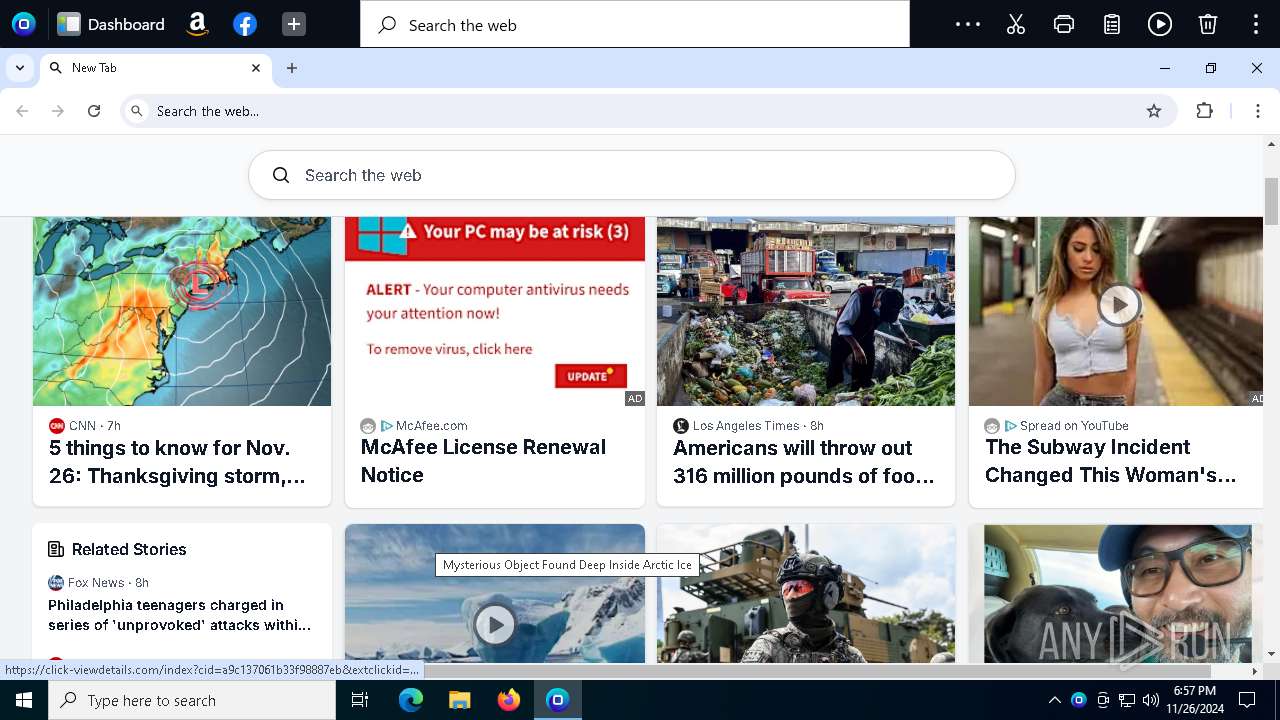Click 'To remove virus, click here' link
Screen dimensions: 1280x720
click(449, 349)
